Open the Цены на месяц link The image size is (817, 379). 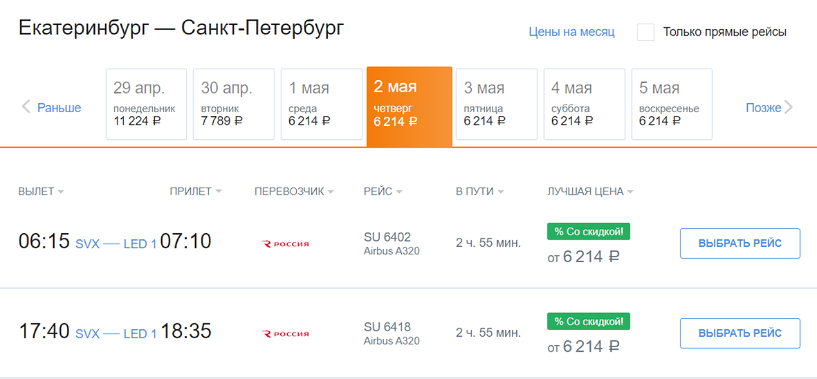tap(572, 32)
